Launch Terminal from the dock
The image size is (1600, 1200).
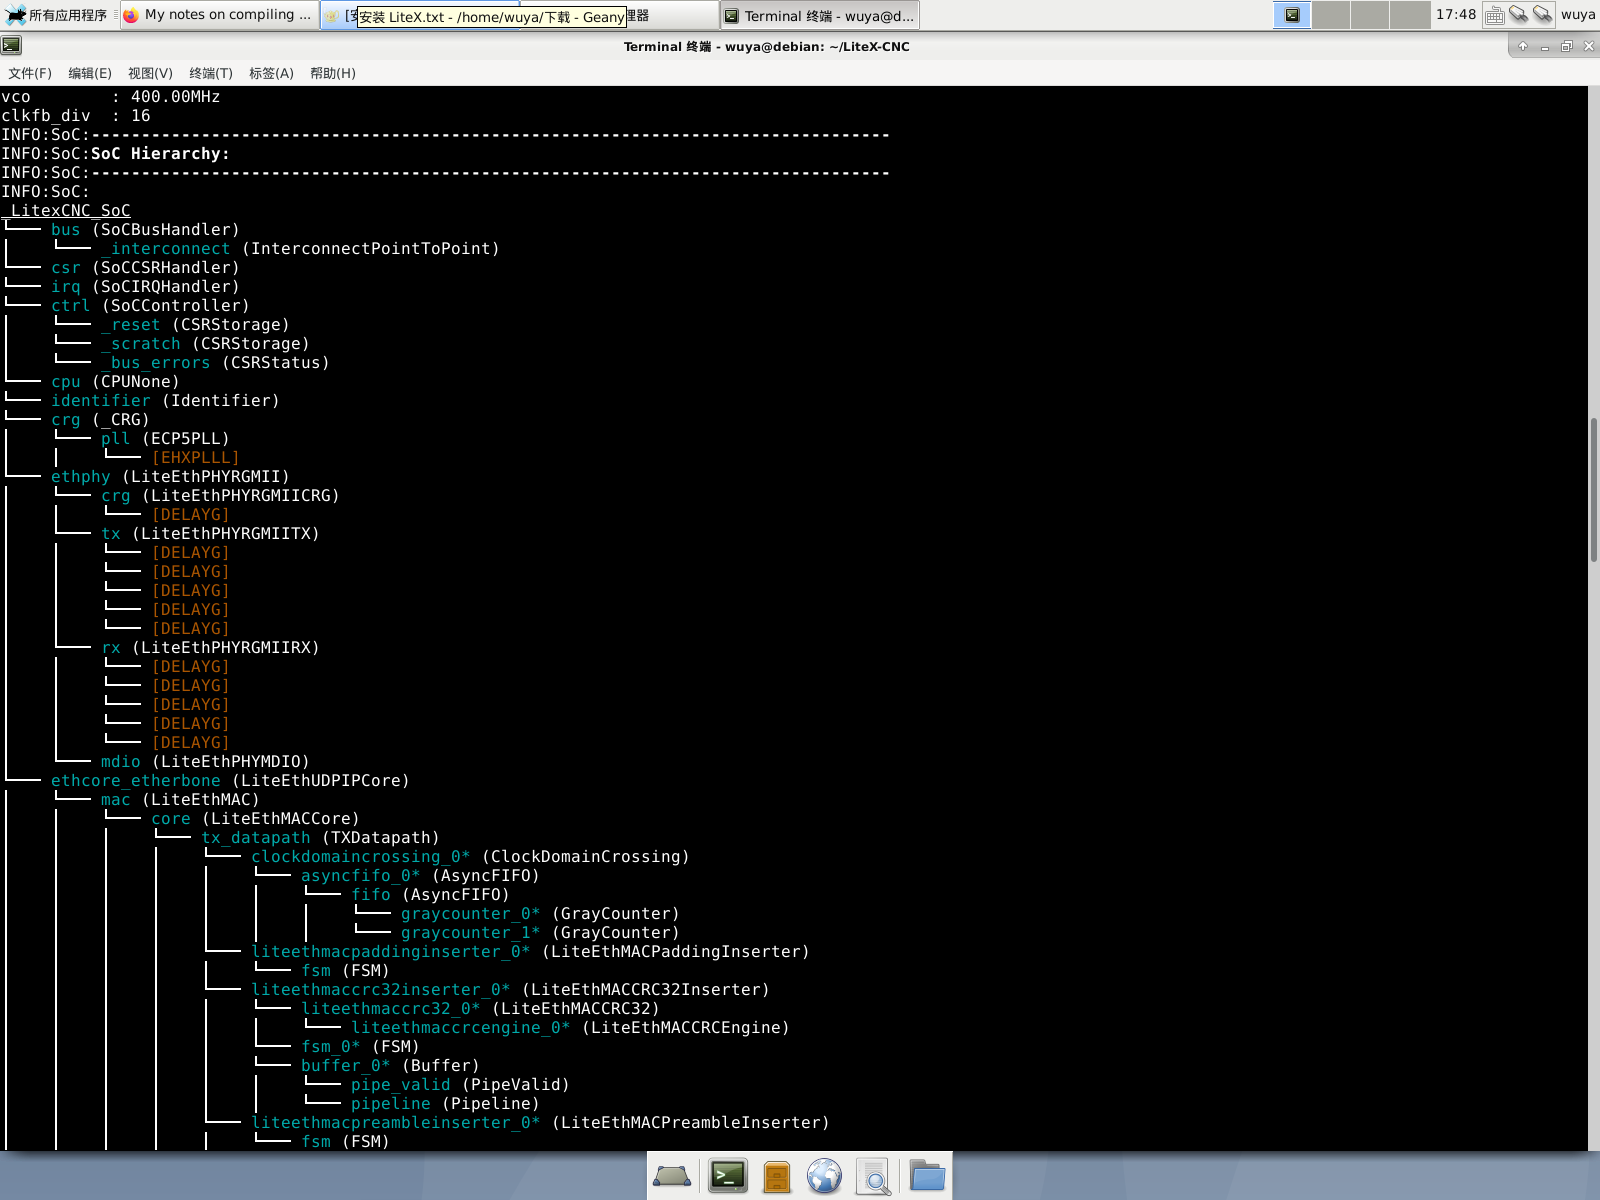(x=728, y=1177)
